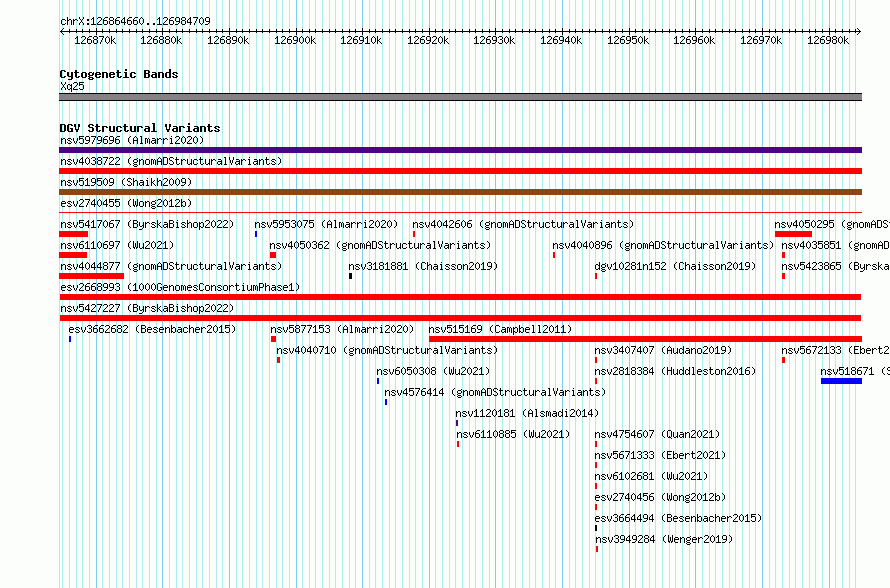Screen dimensions: 890x588
Task: Select the Xq25 band label
Action: coord(72,86)
